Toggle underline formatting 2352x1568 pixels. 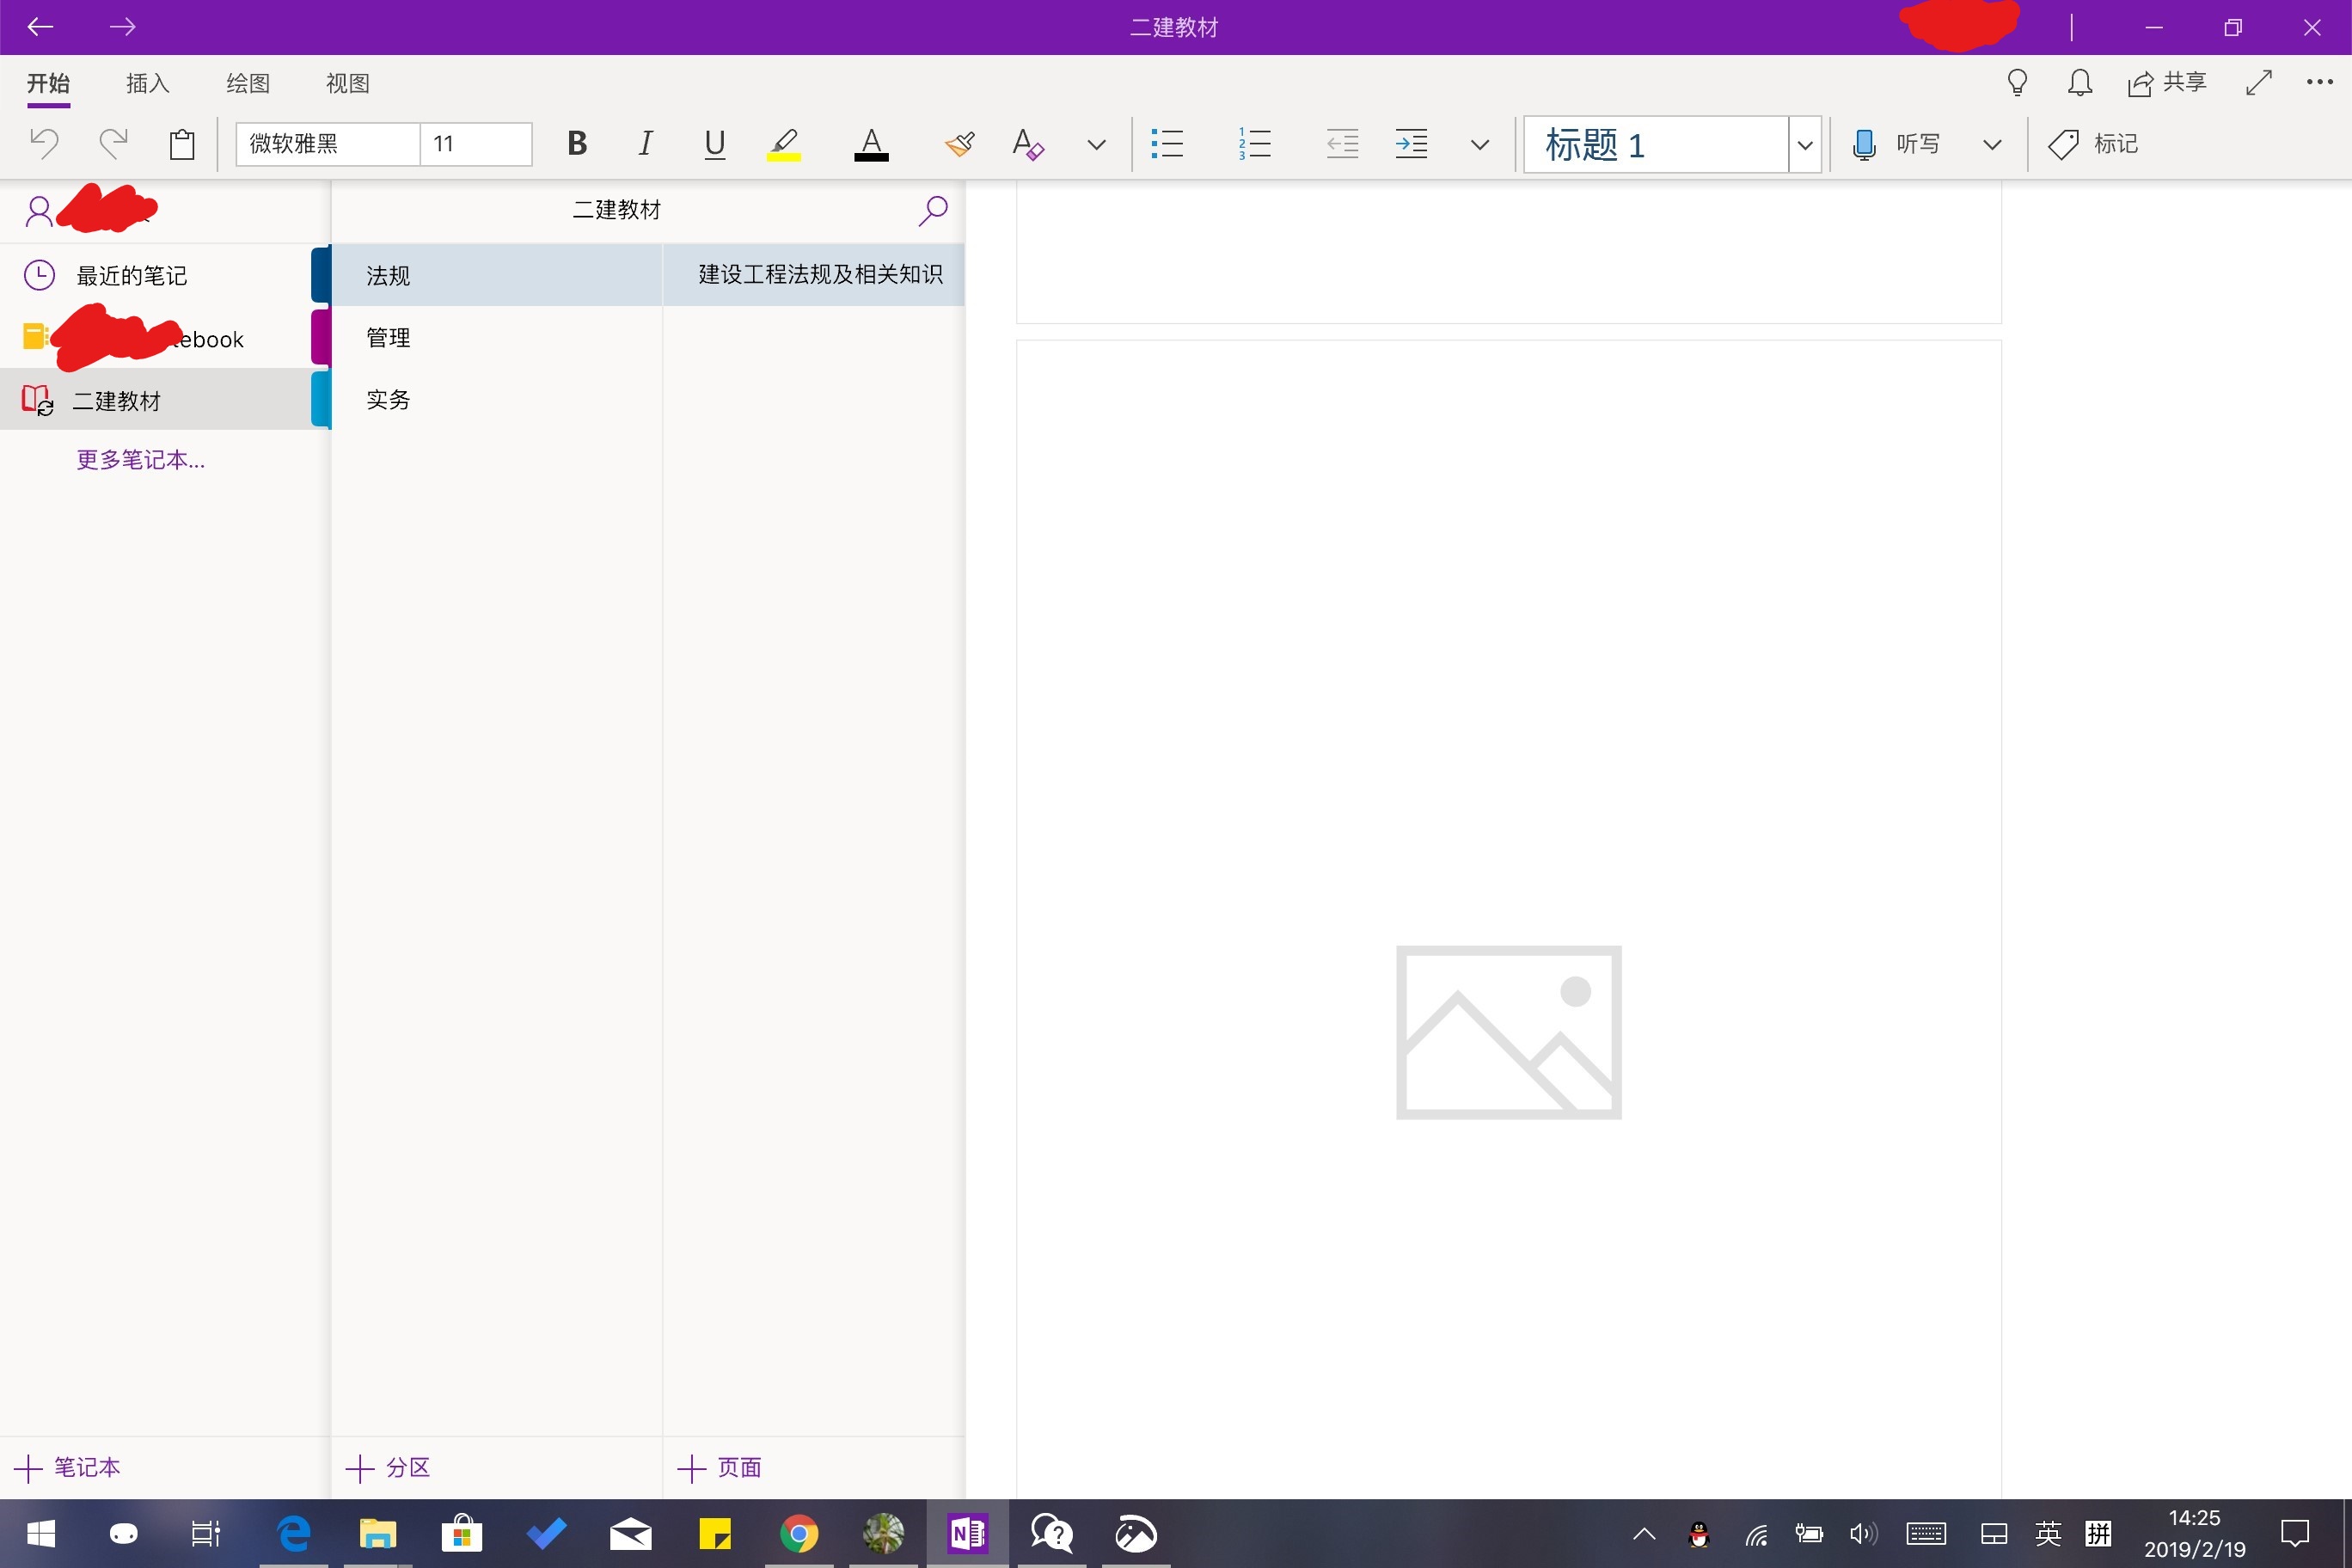pos(714,144)
